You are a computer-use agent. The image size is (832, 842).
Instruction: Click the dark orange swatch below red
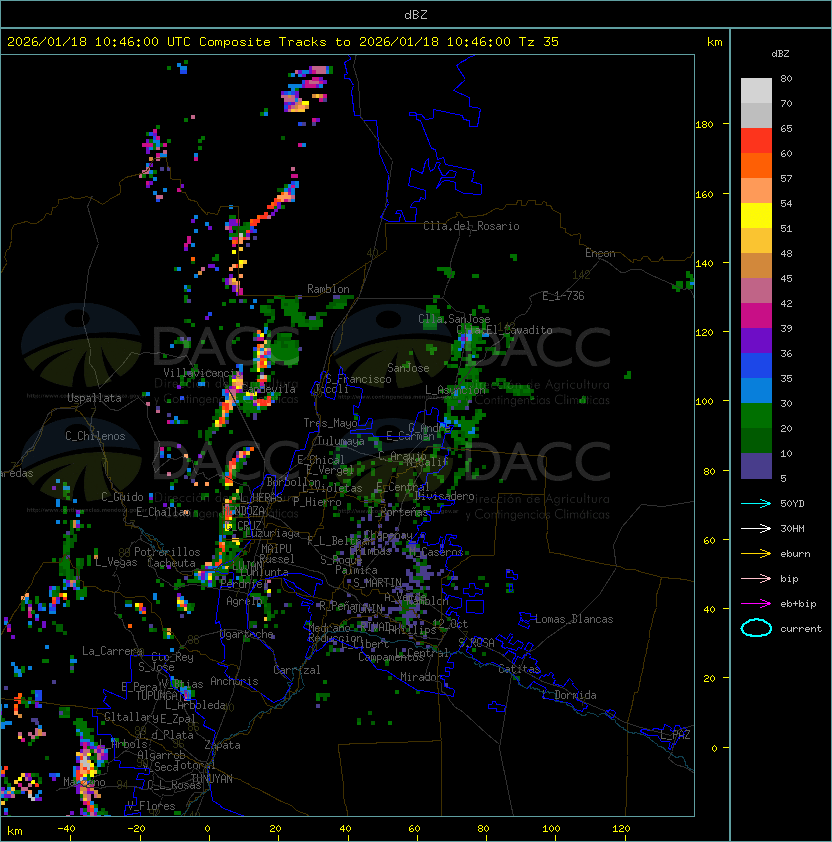(x=756, y=165)
